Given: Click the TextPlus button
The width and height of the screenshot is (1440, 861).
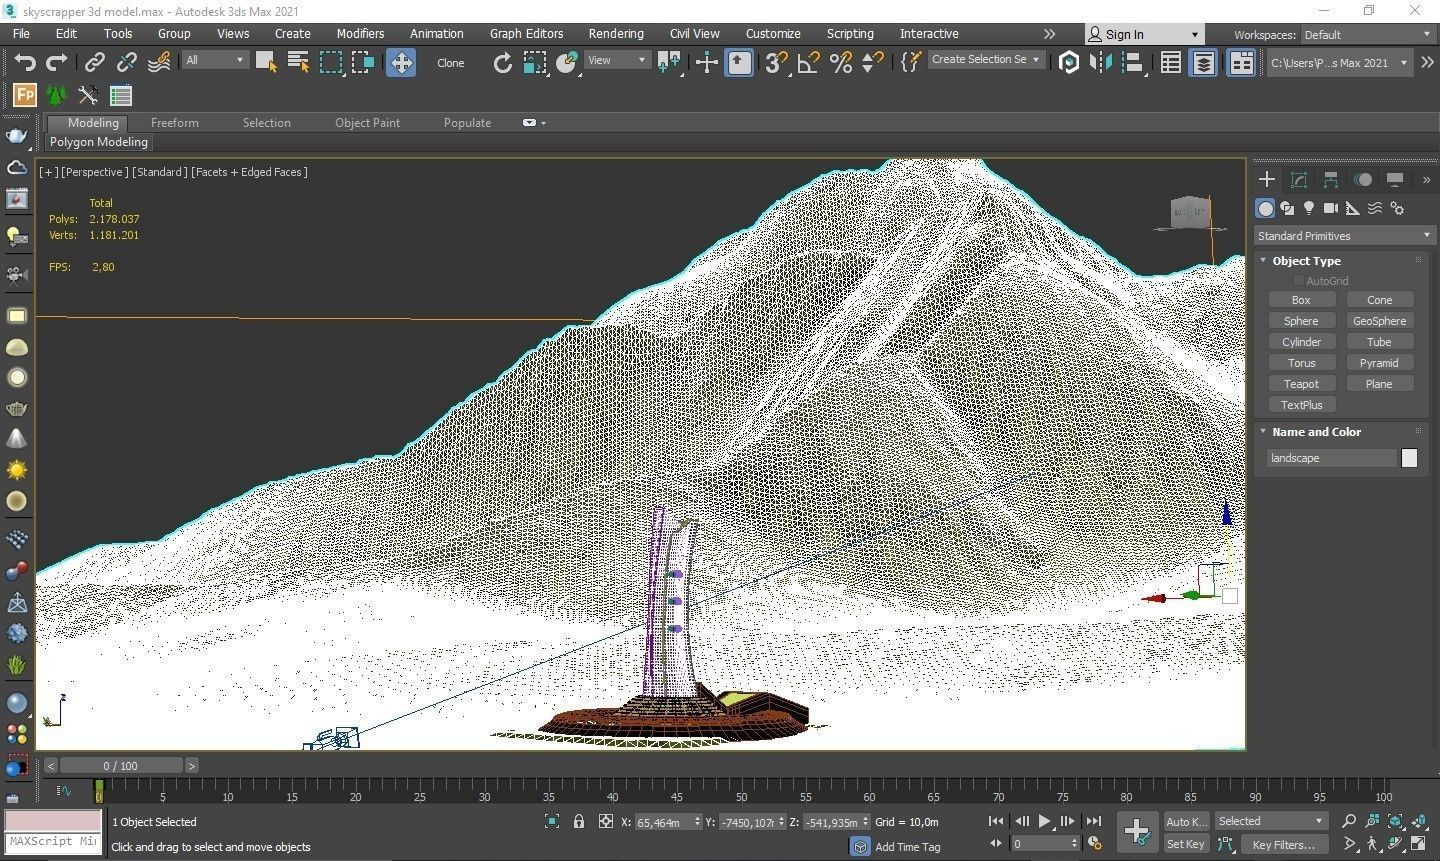Looking at the screenshot, I should [x=1301, y=405].
